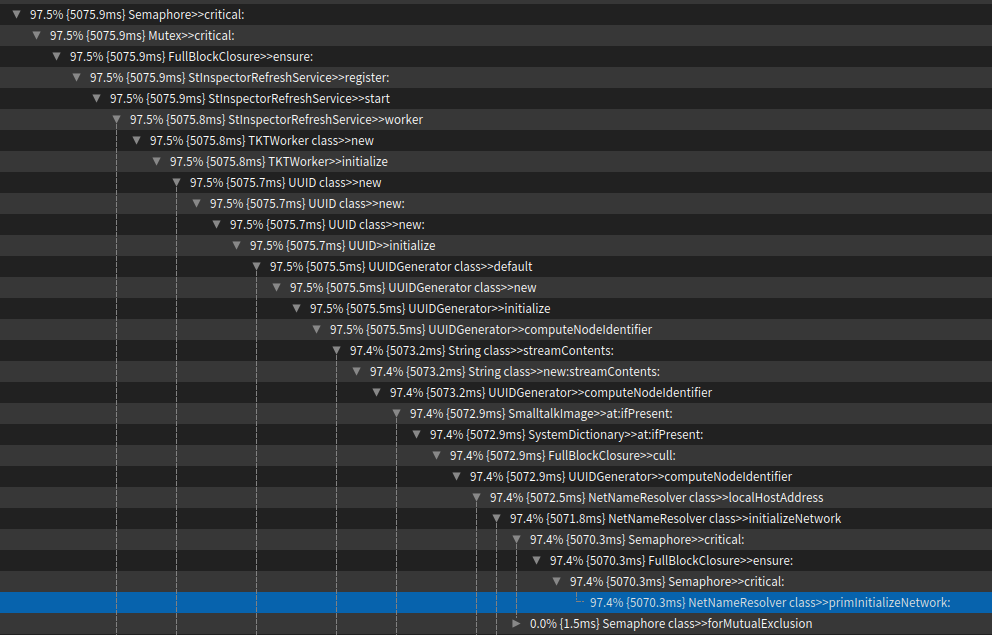The width and height of the screenshot is (992, 635).
Task: Select UUIDGenerator>>initialize row
Action: [x=496, y=308]
